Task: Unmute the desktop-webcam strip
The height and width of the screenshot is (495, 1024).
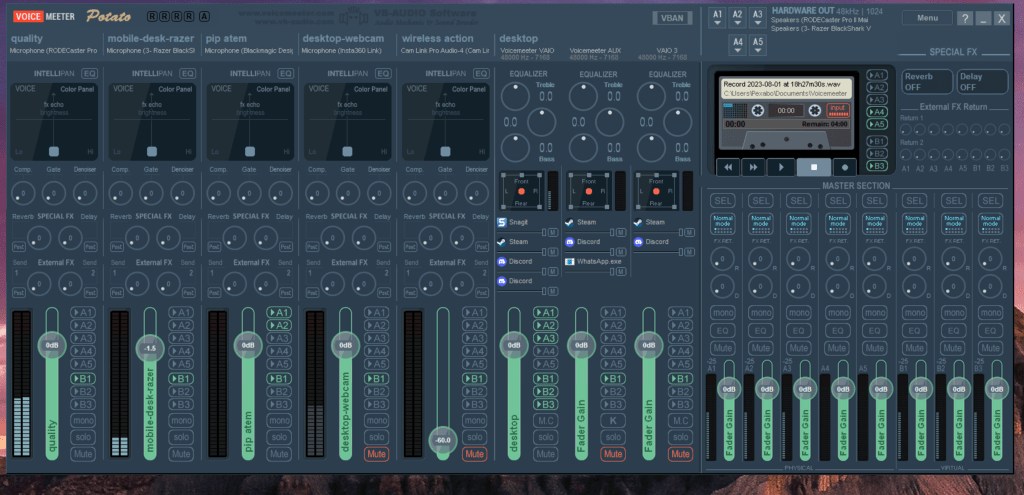Action: pyautogui.click(x=377, y=454)
